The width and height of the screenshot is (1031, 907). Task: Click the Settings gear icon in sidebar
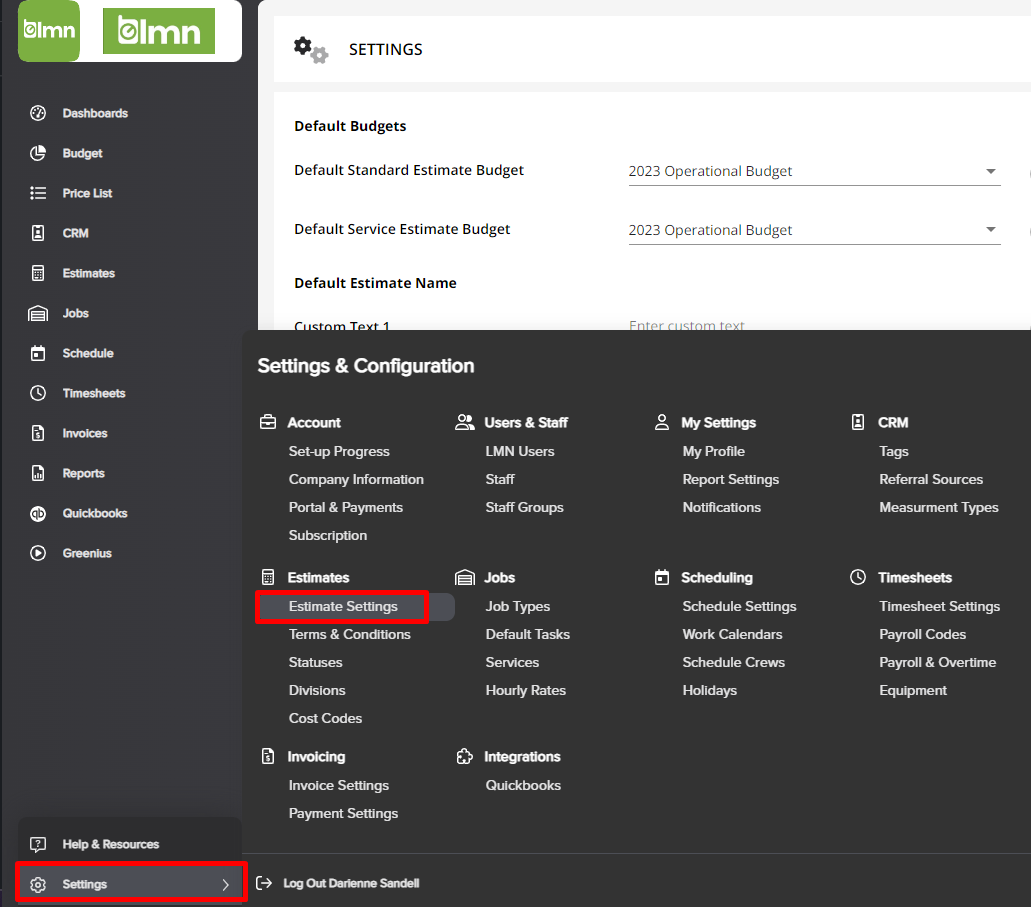coord(38,885)
